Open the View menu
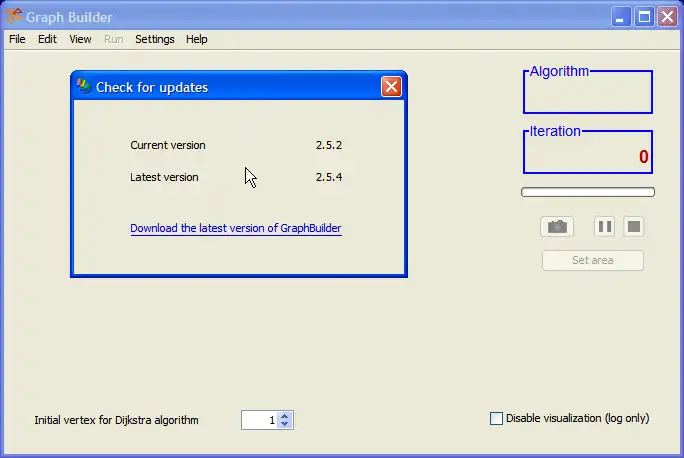 80,39
